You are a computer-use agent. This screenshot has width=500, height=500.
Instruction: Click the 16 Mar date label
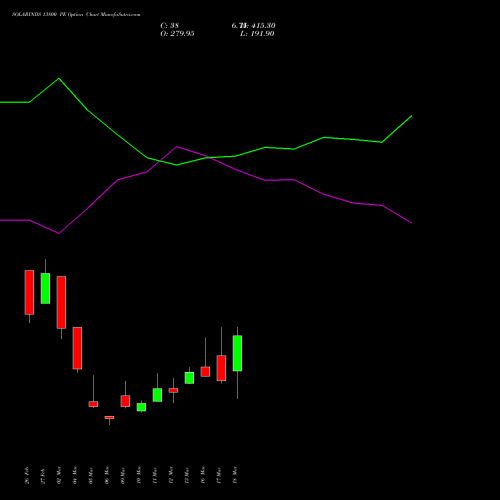click(203, 475)
